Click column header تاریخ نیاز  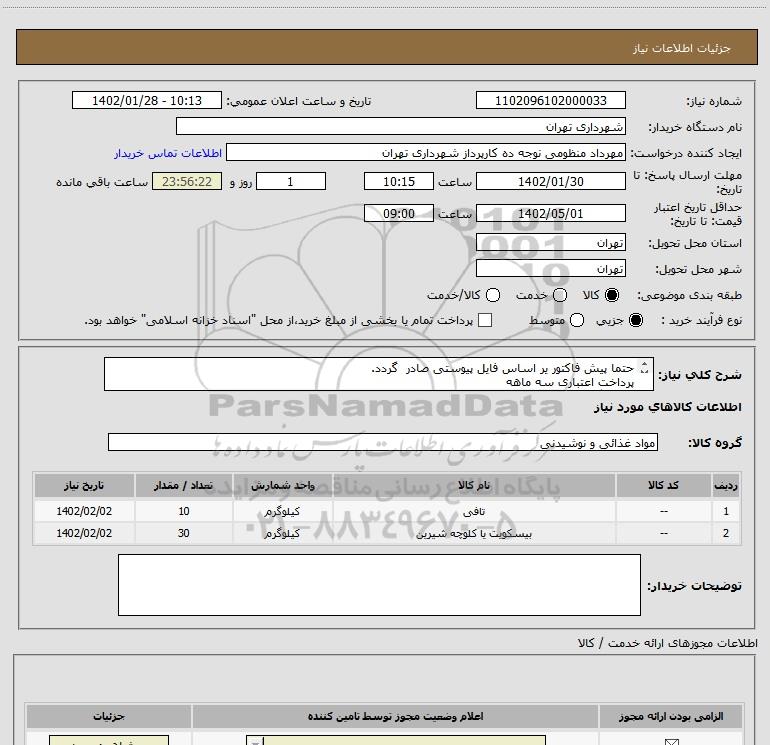pos(84,485)
